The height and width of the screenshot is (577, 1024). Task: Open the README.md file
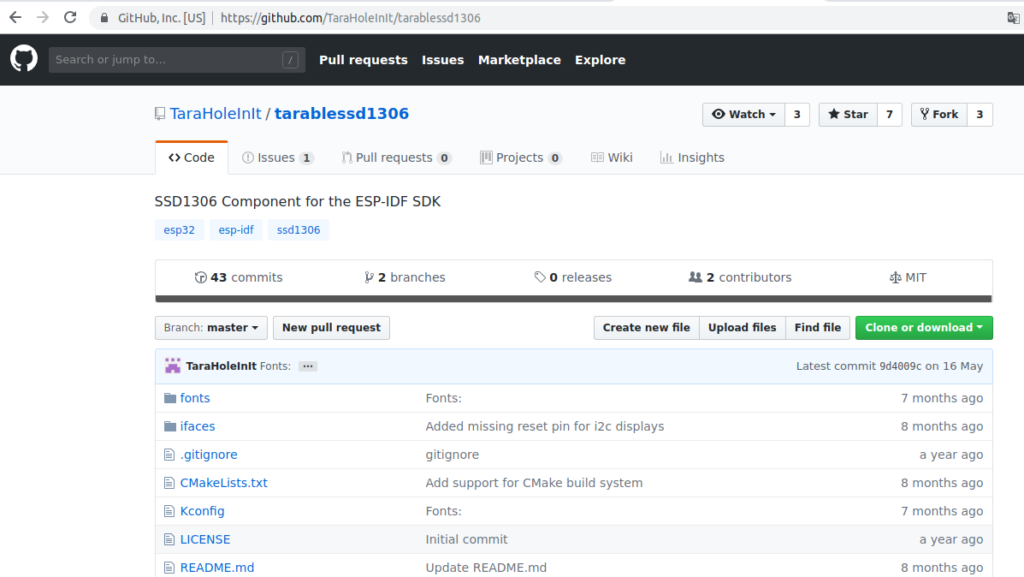(217, 568)
